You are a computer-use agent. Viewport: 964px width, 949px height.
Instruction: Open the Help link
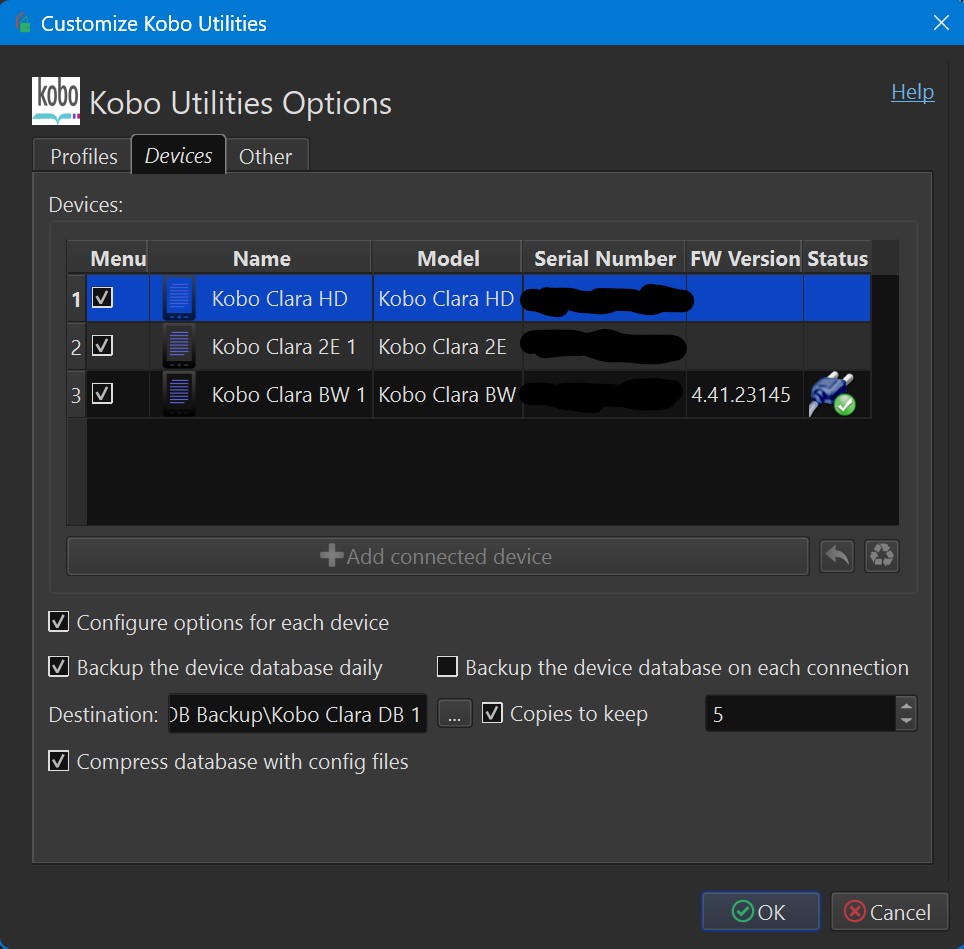click(x=912, y=92)
